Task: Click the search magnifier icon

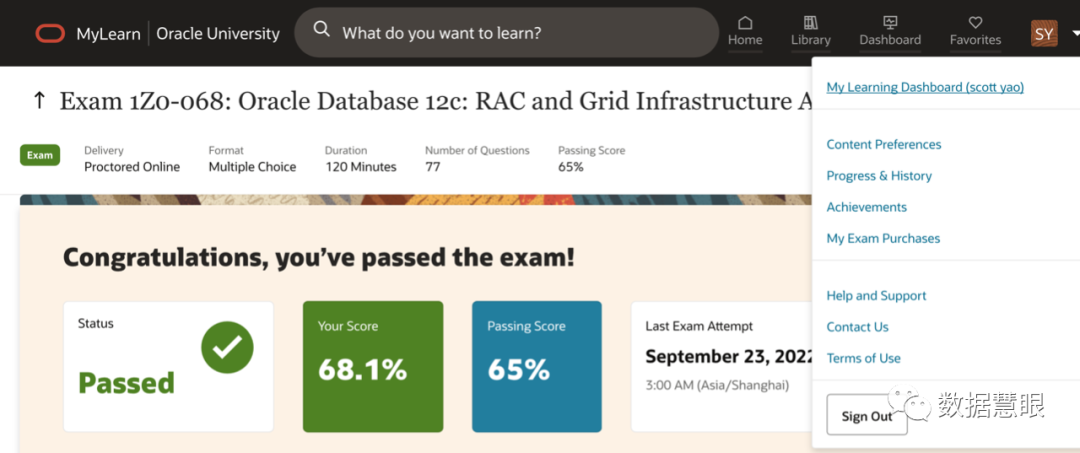Action: pyautogui.click(x=321, y=29)
